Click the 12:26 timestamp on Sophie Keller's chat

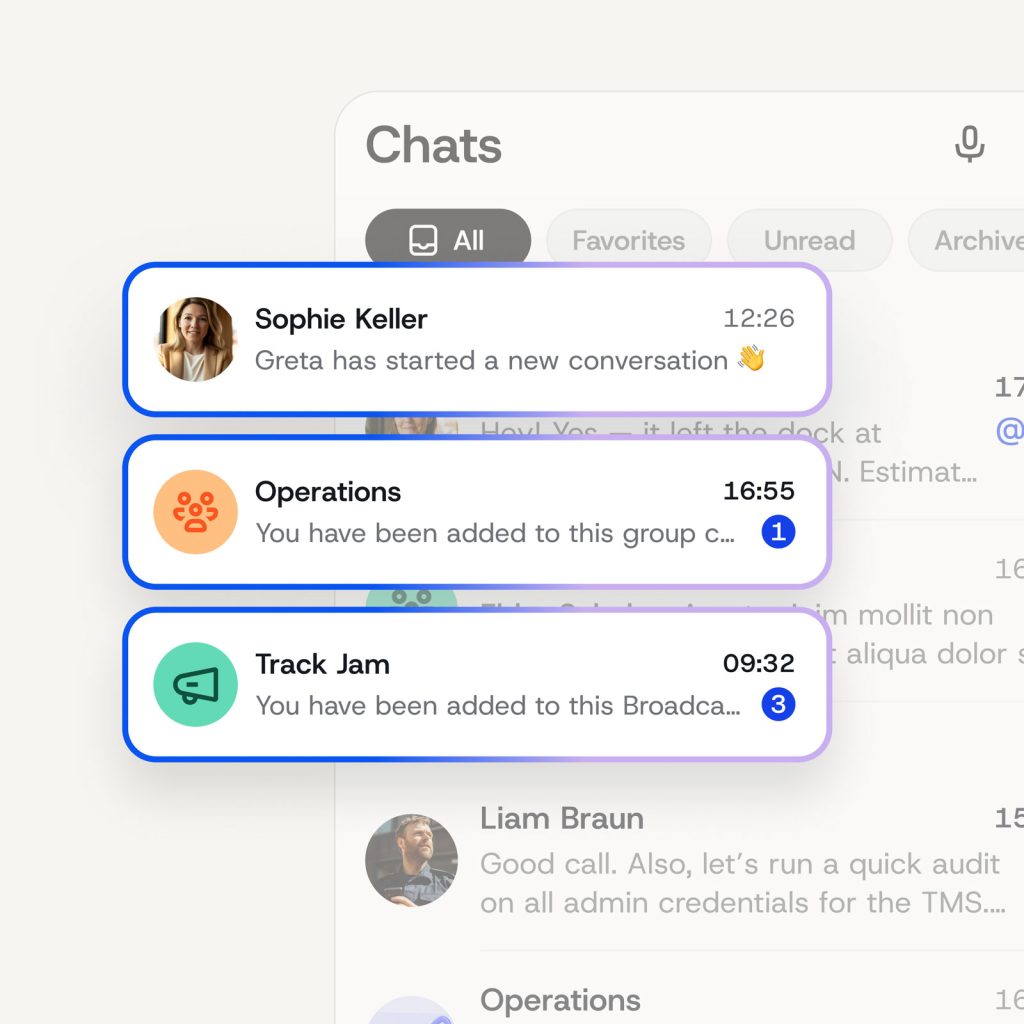click(762, 318)
